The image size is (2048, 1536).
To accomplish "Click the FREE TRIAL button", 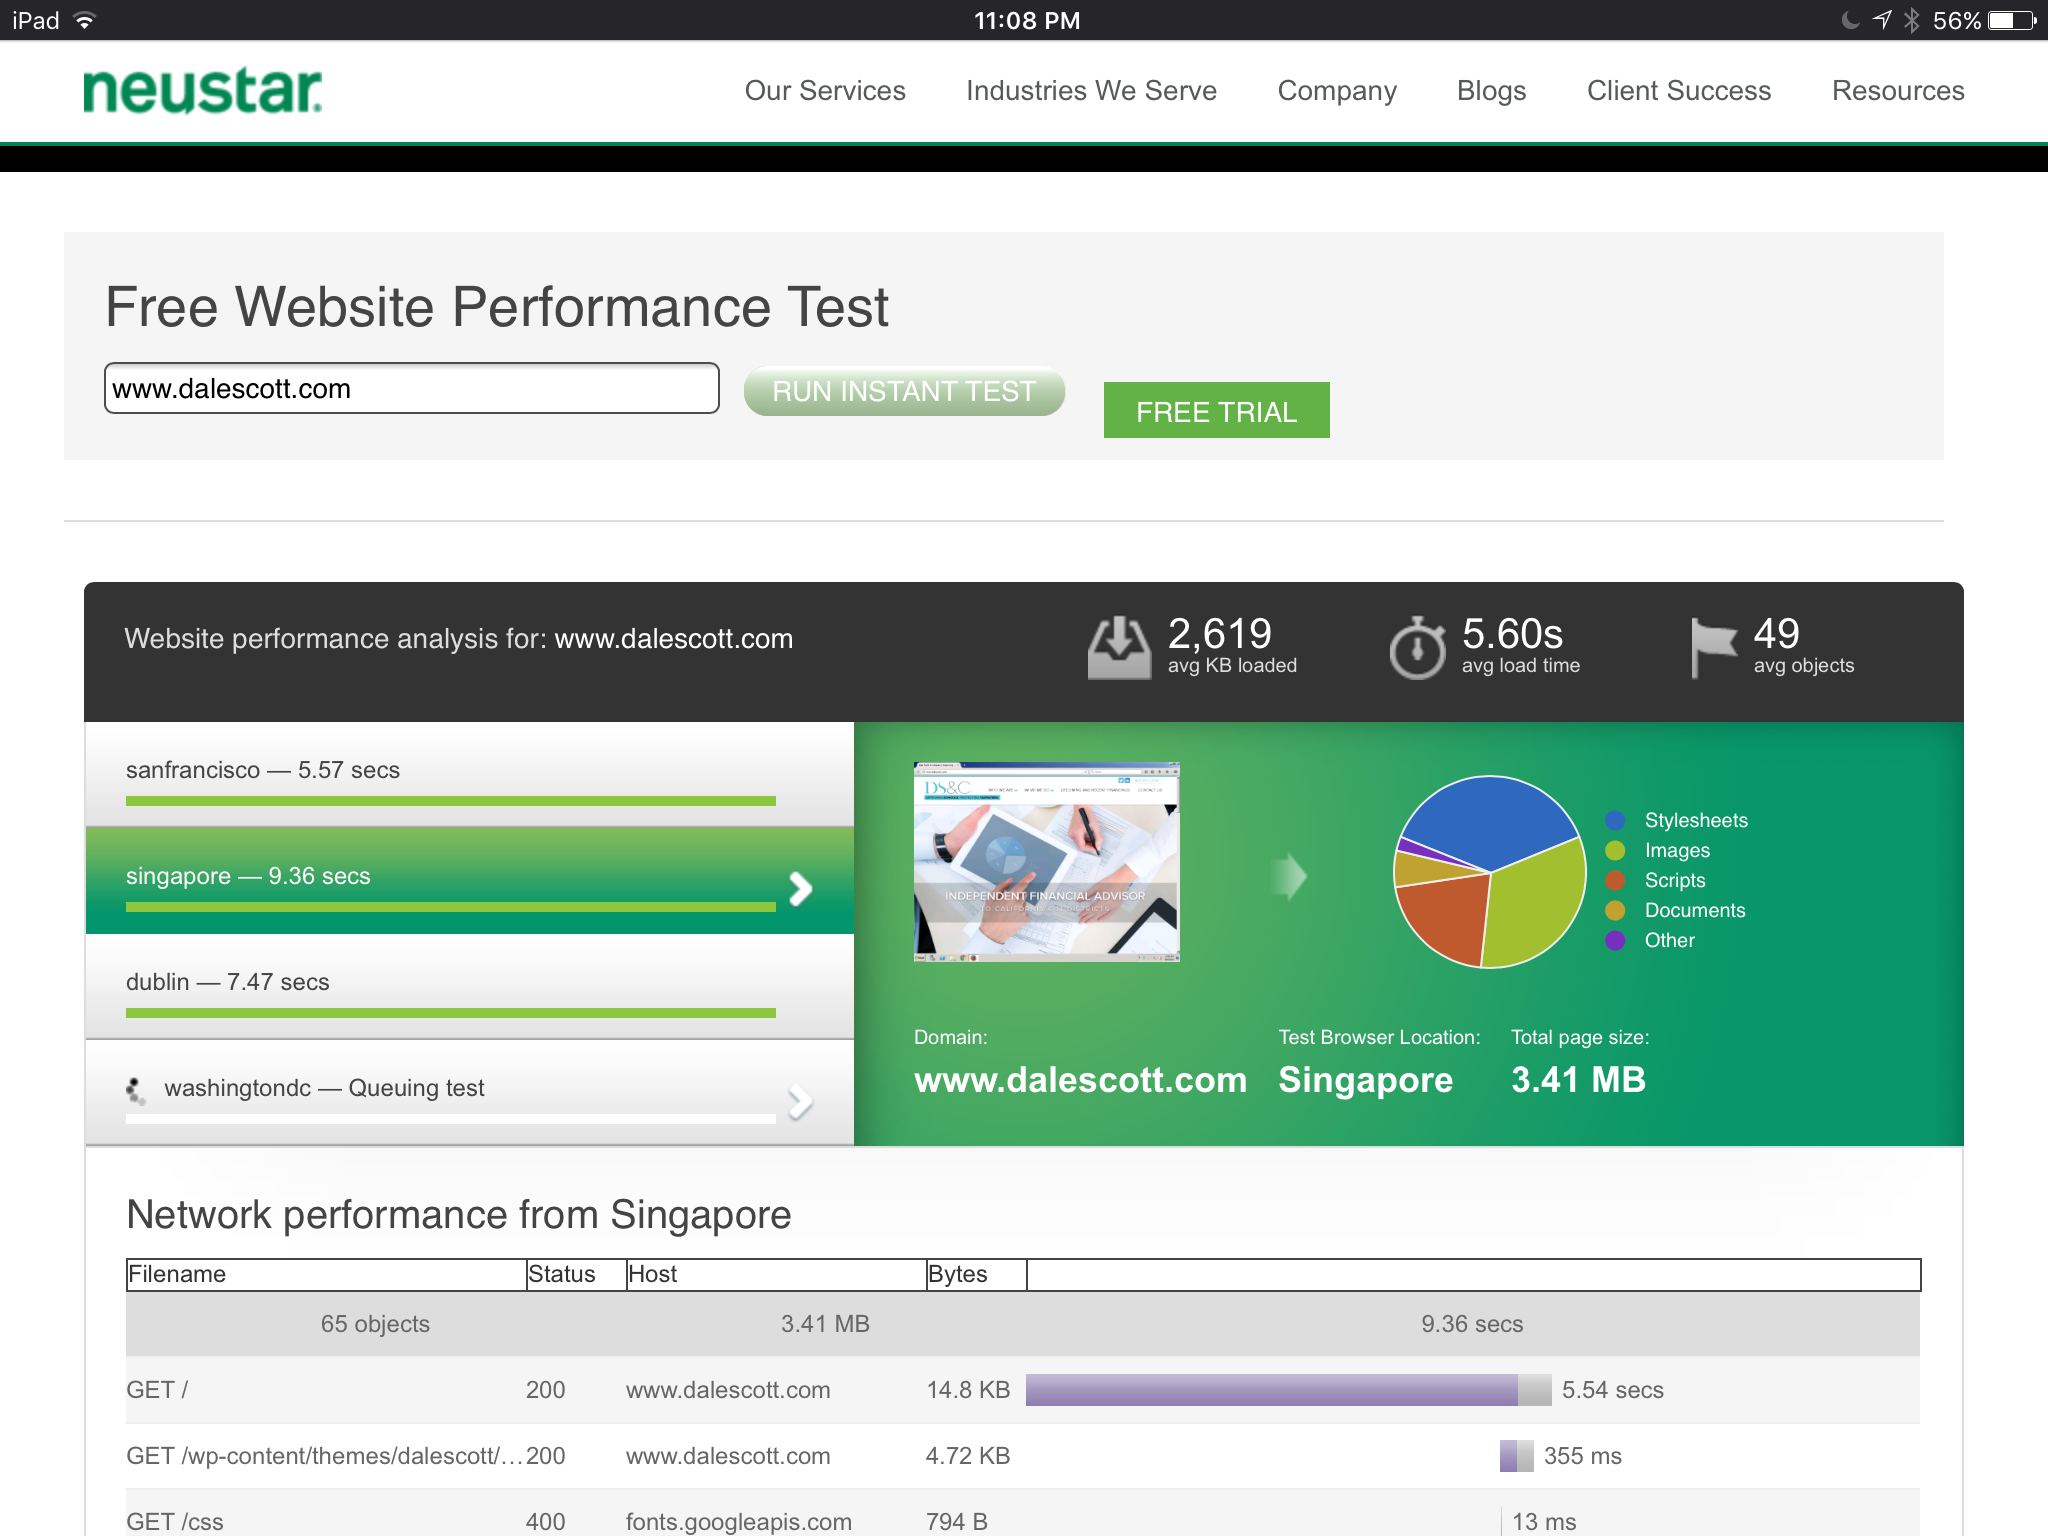I will 1216,410.
